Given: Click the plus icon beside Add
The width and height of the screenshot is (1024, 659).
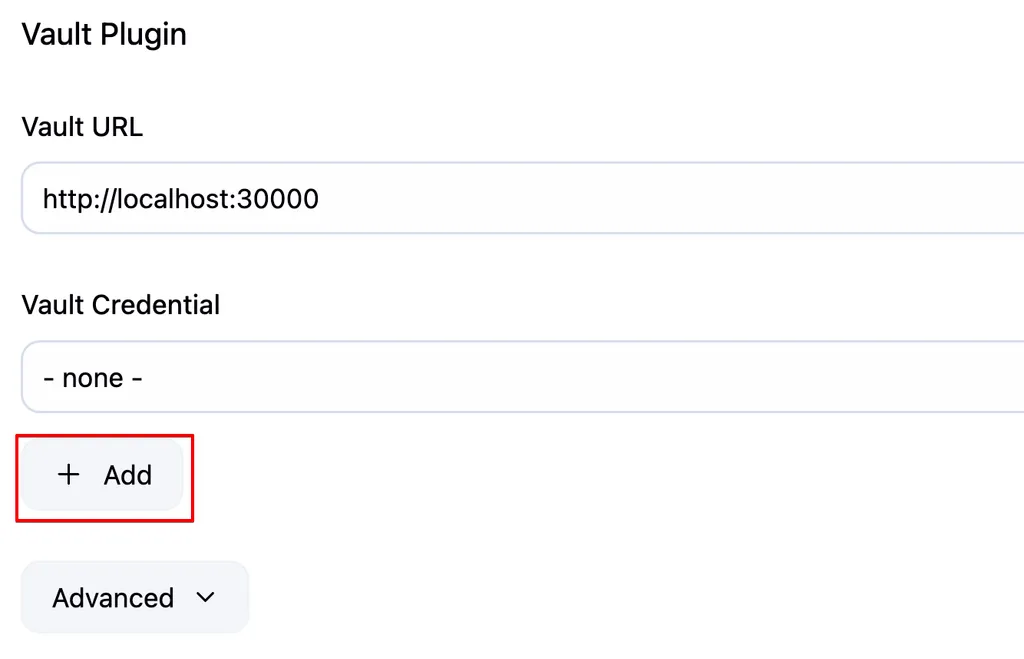Looking at the screenshot, I should click(69, 475).
